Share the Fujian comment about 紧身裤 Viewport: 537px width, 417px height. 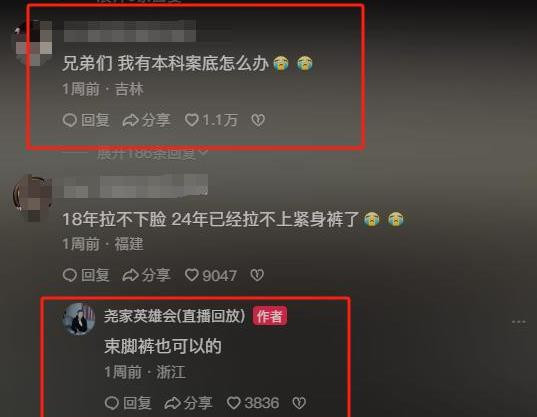click(x=146, y=275)
